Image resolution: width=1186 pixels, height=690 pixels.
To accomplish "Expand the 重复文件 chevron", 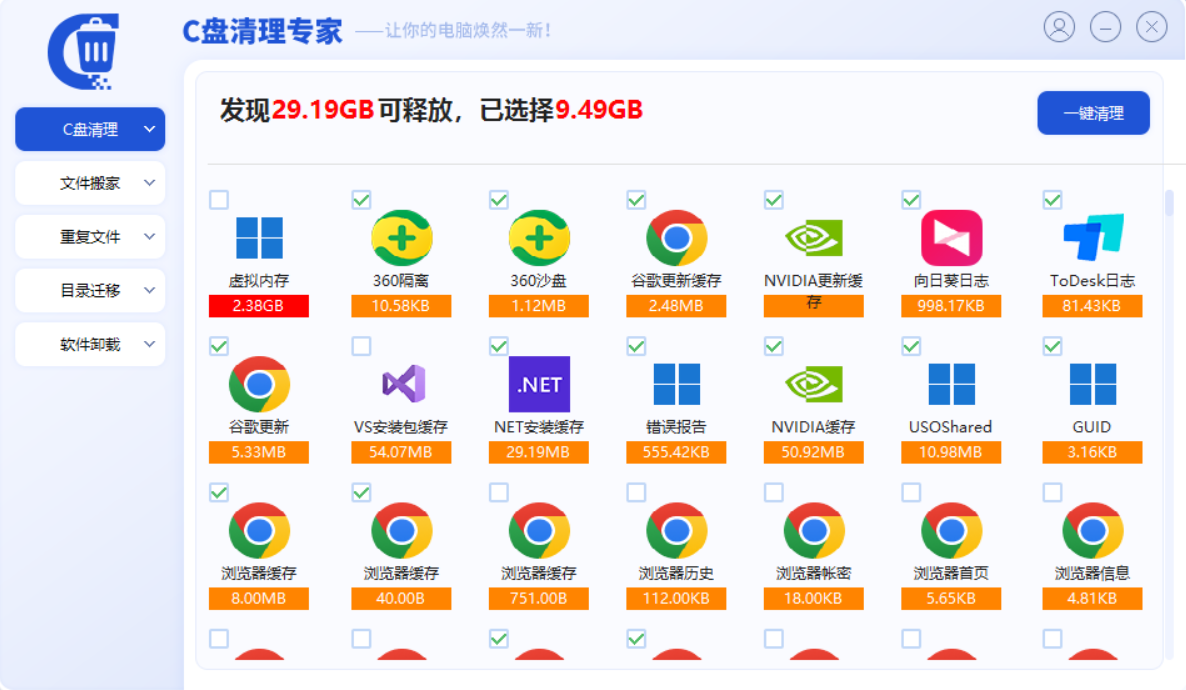I will coord(150,237).
